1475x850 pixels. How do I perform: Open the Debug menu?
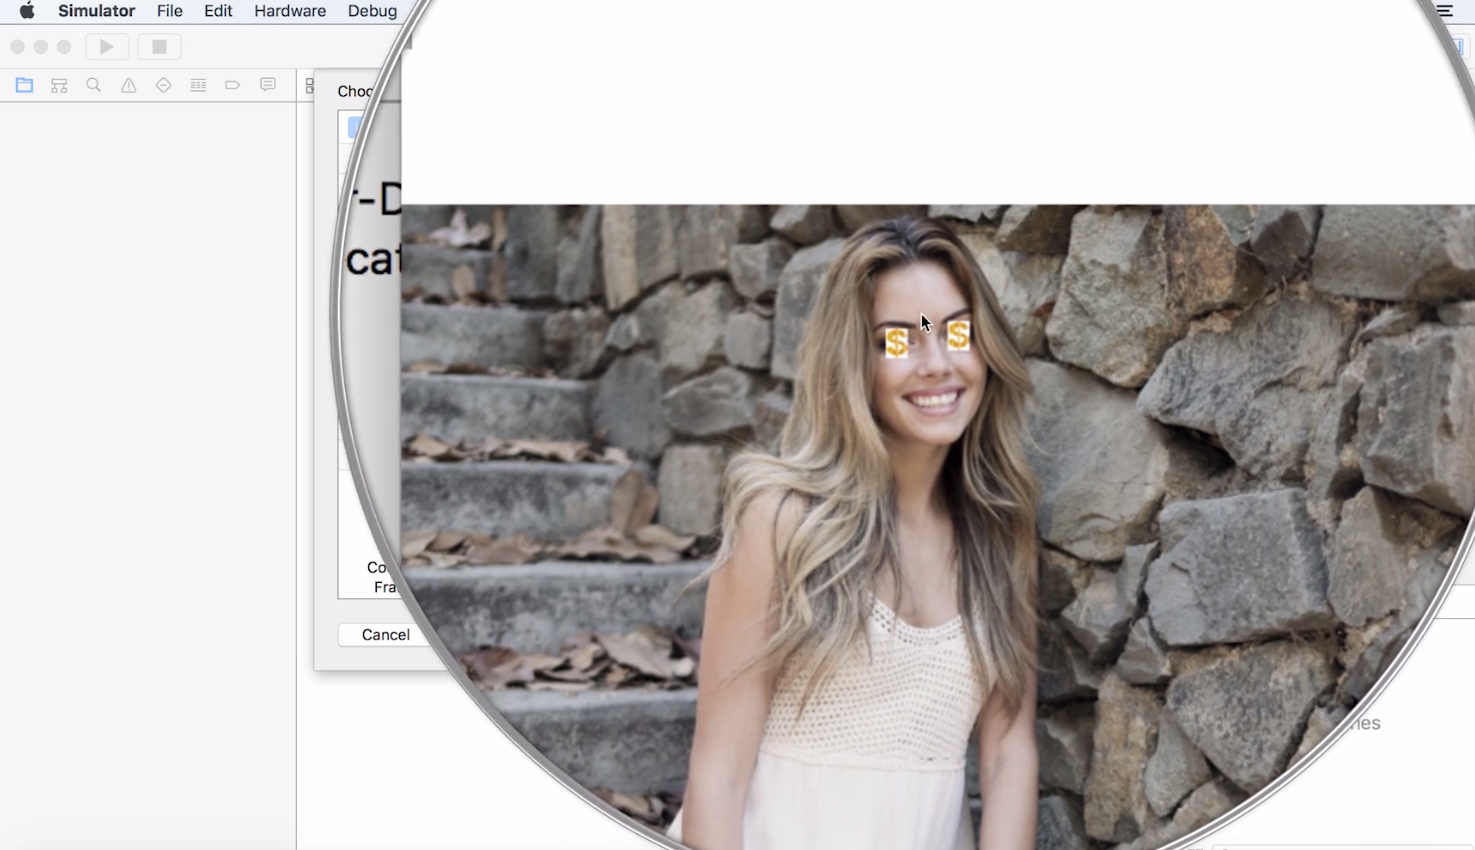[372, 11]
